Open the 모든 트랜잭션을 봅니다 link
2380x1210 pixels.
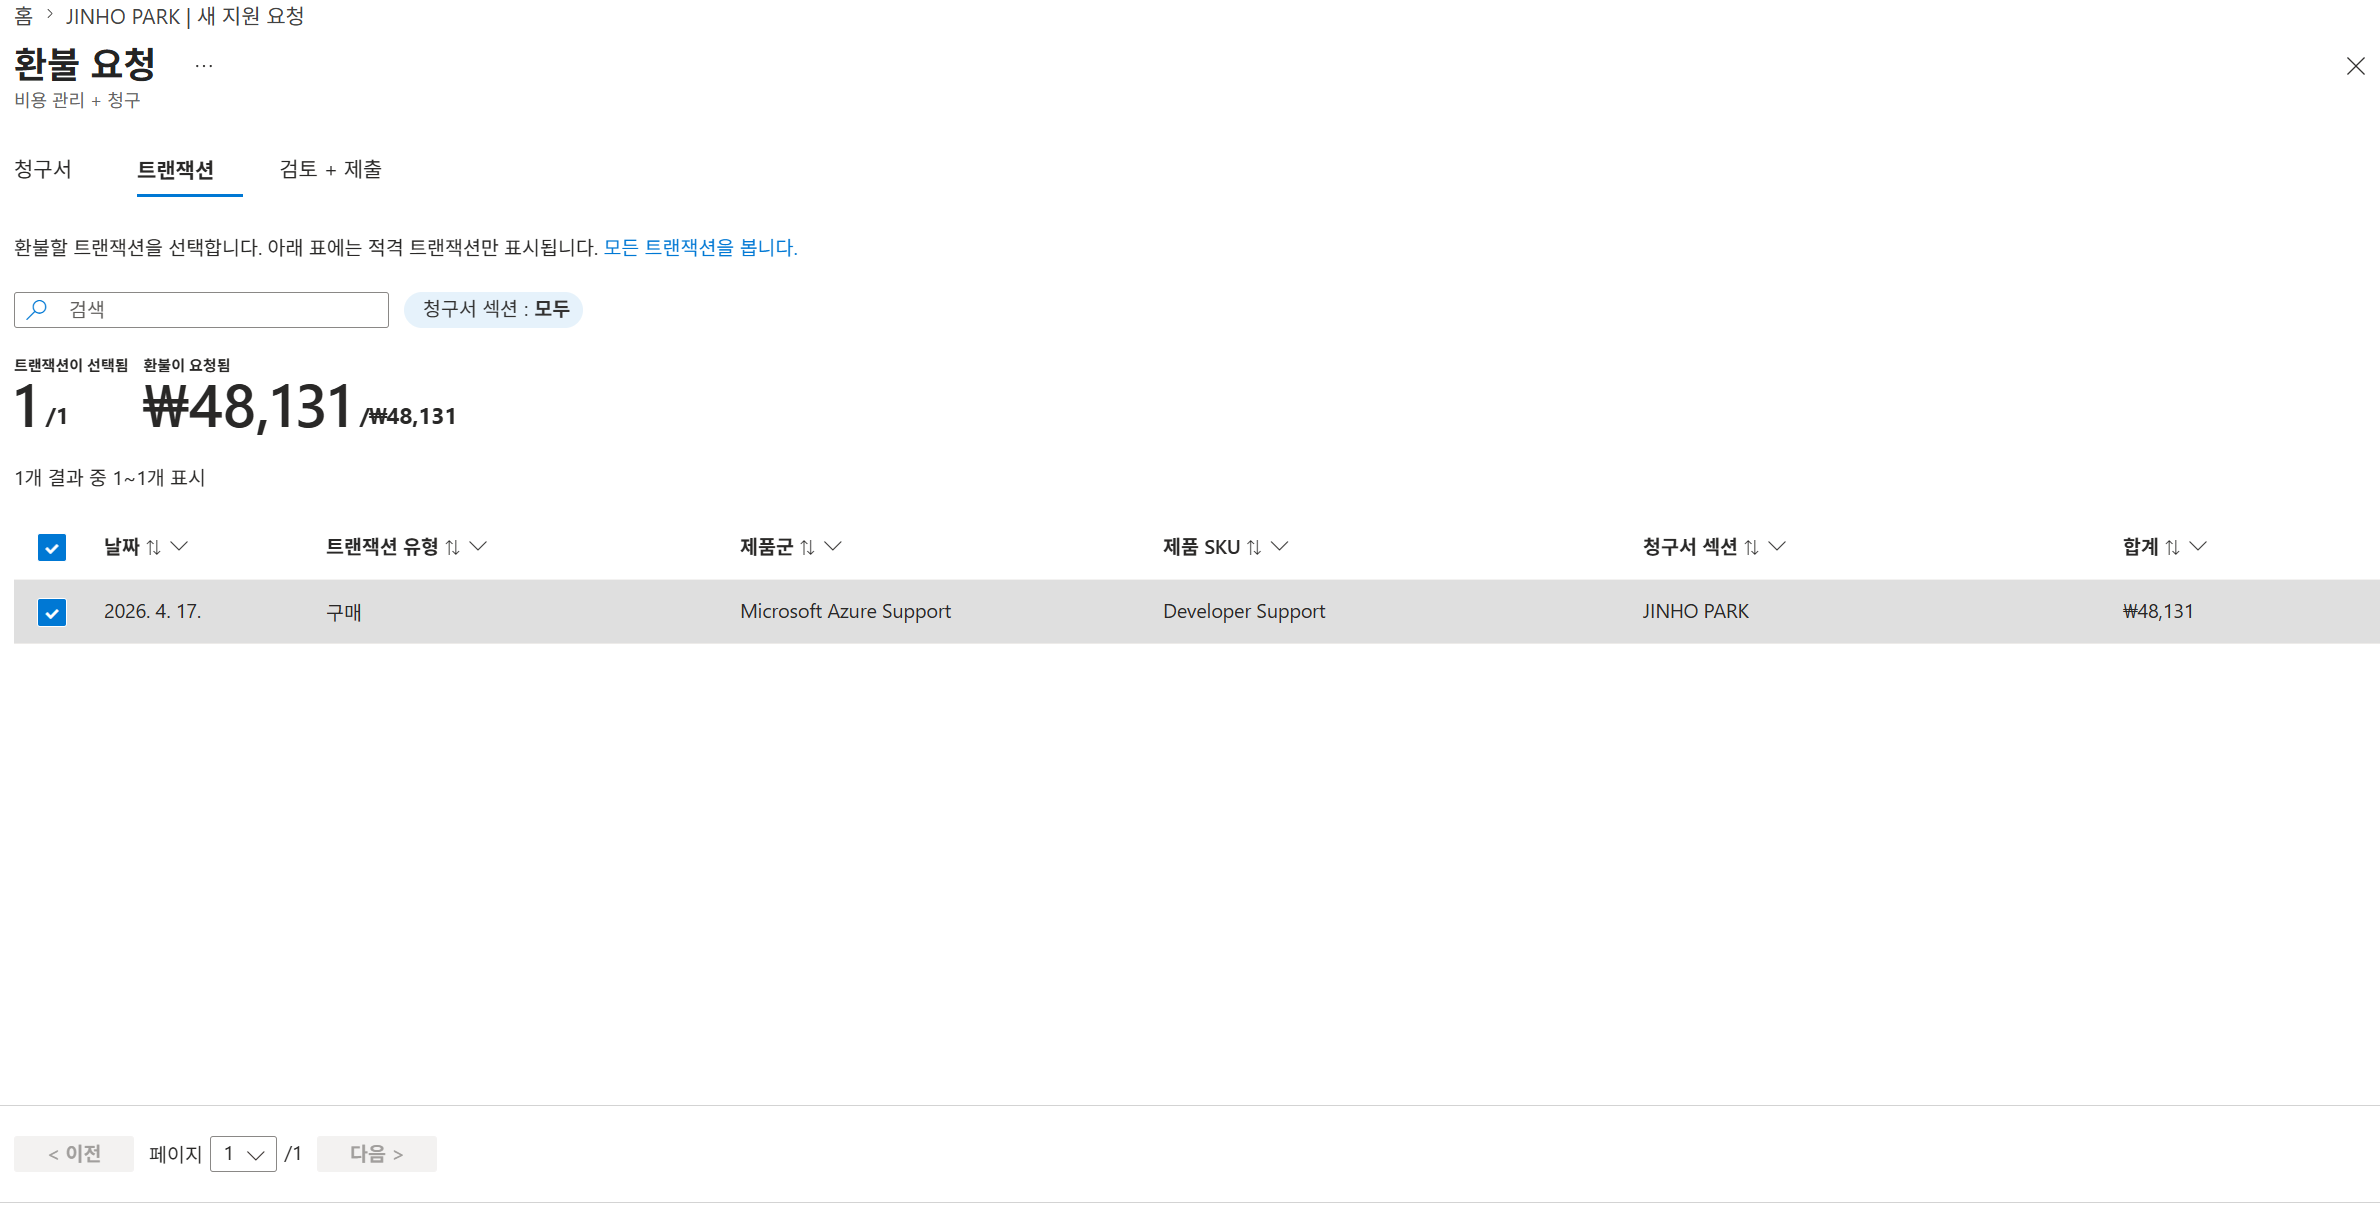click(x=700, y=247)
